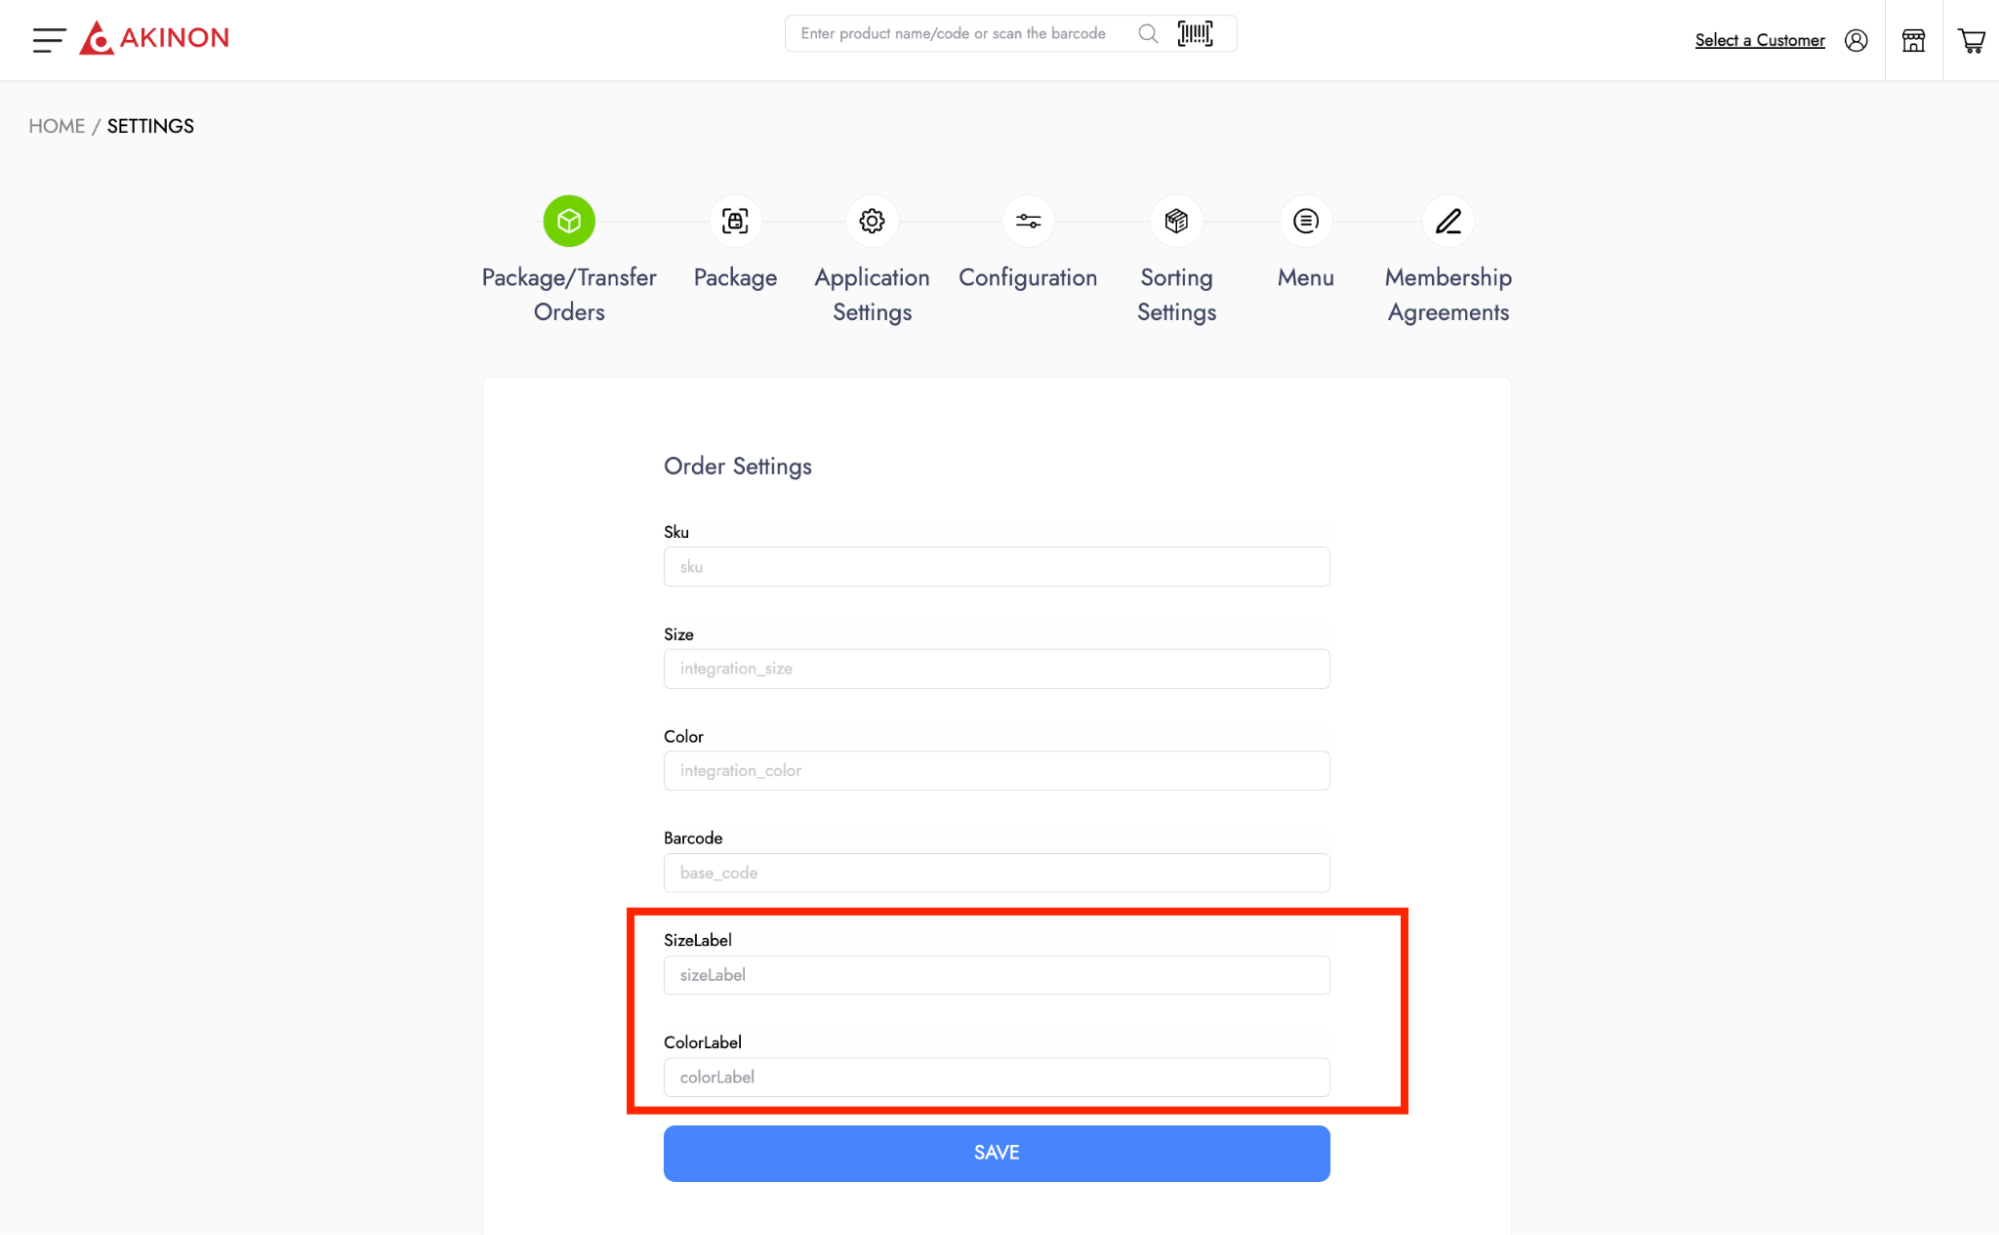Go to Sorting Settings tab

click(1176, 221)
